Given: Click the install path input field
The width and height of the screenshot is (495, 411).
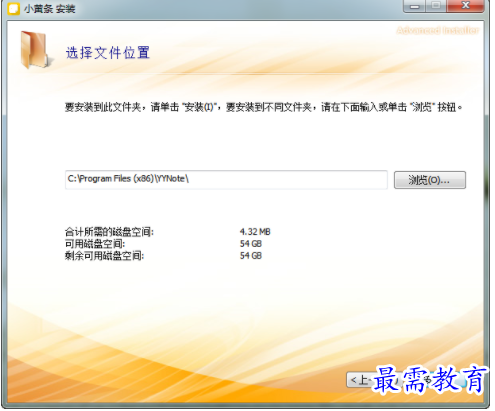Looking at the screenshot, I should pos(226,180).
